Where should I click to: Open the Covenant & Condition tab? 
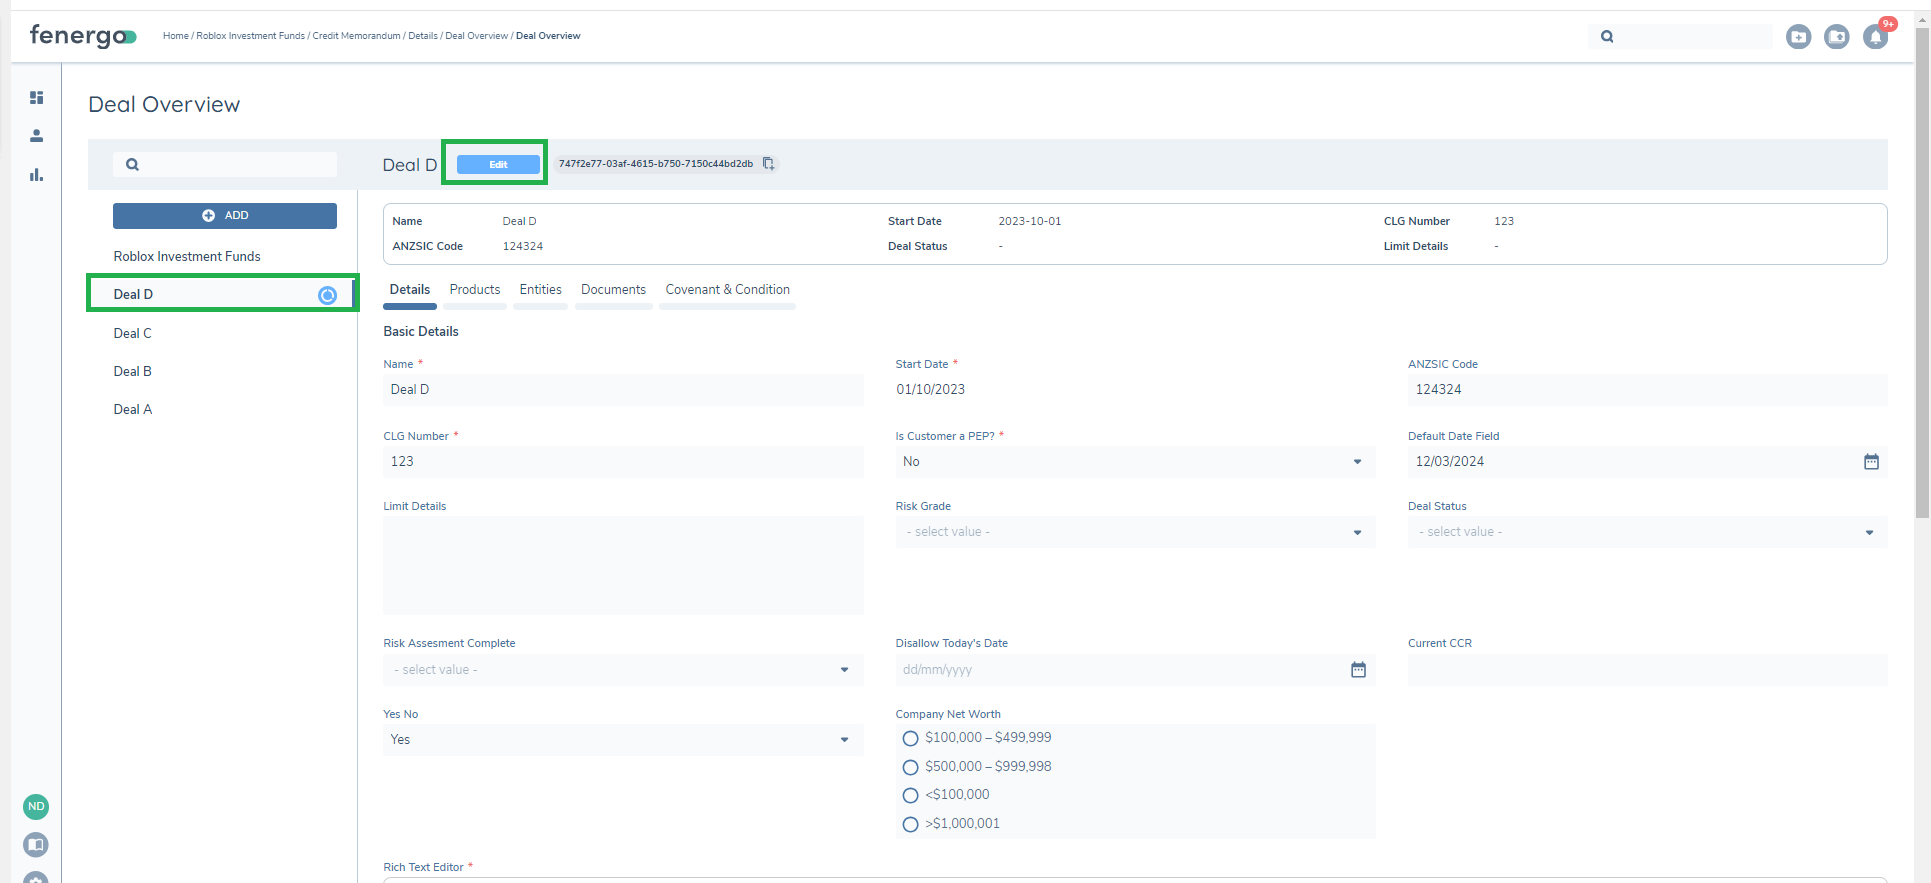[x=727, y=290]
